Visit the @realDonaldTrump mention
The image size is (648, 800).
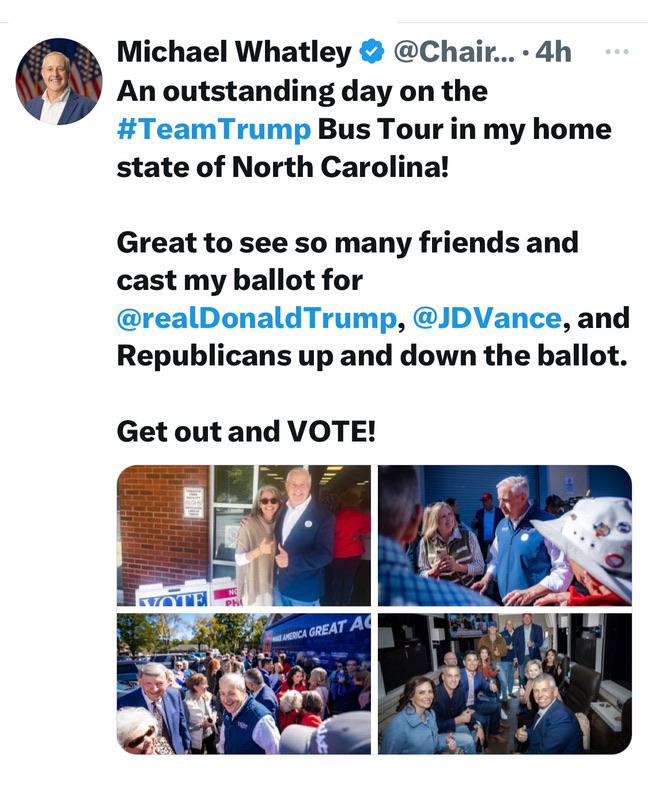click(x=255, y=318)
